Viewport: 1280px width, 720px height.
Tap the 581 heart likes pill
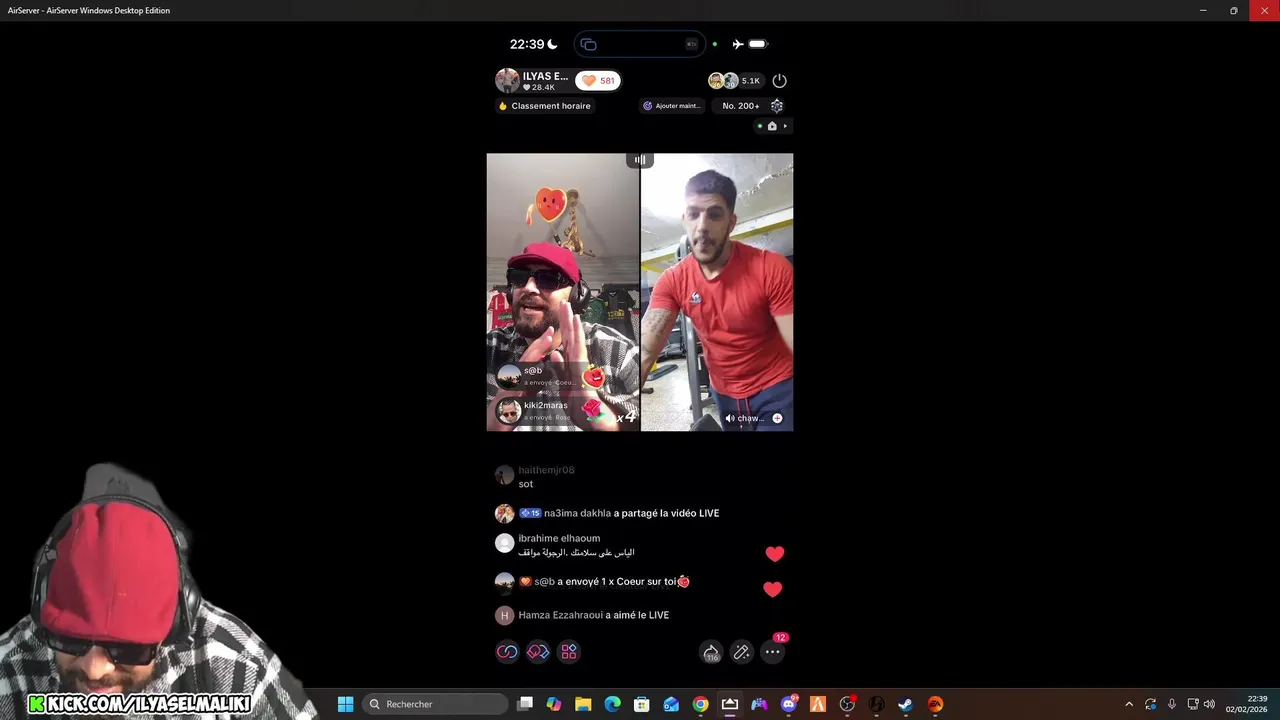click(598, 81)
